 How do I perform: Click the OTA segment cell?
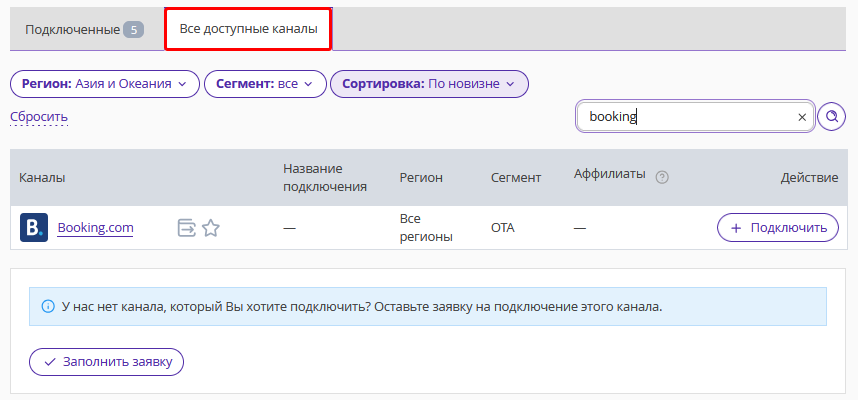(503, 228)
